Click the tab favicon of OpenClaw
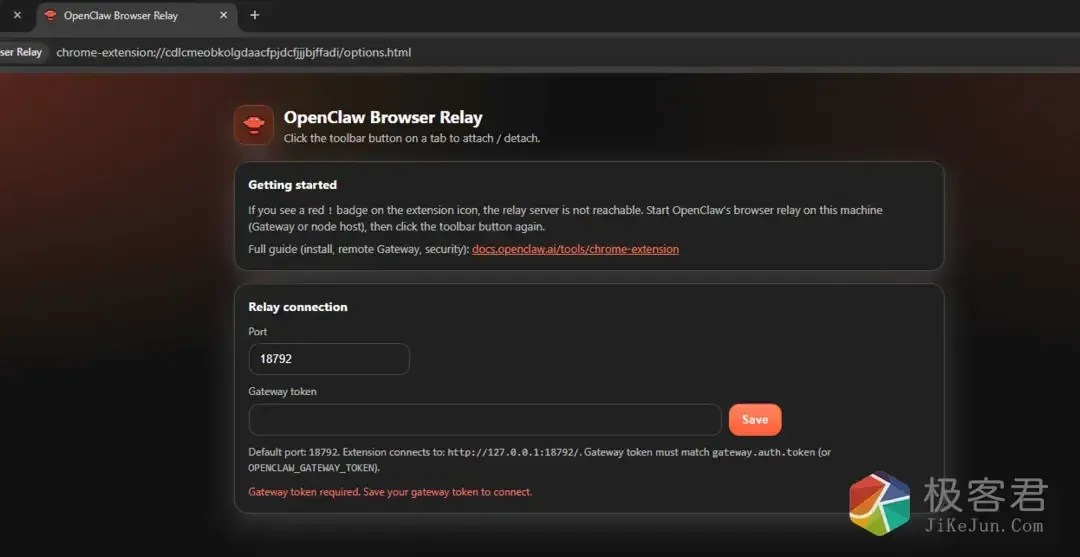 click(50, 15)
